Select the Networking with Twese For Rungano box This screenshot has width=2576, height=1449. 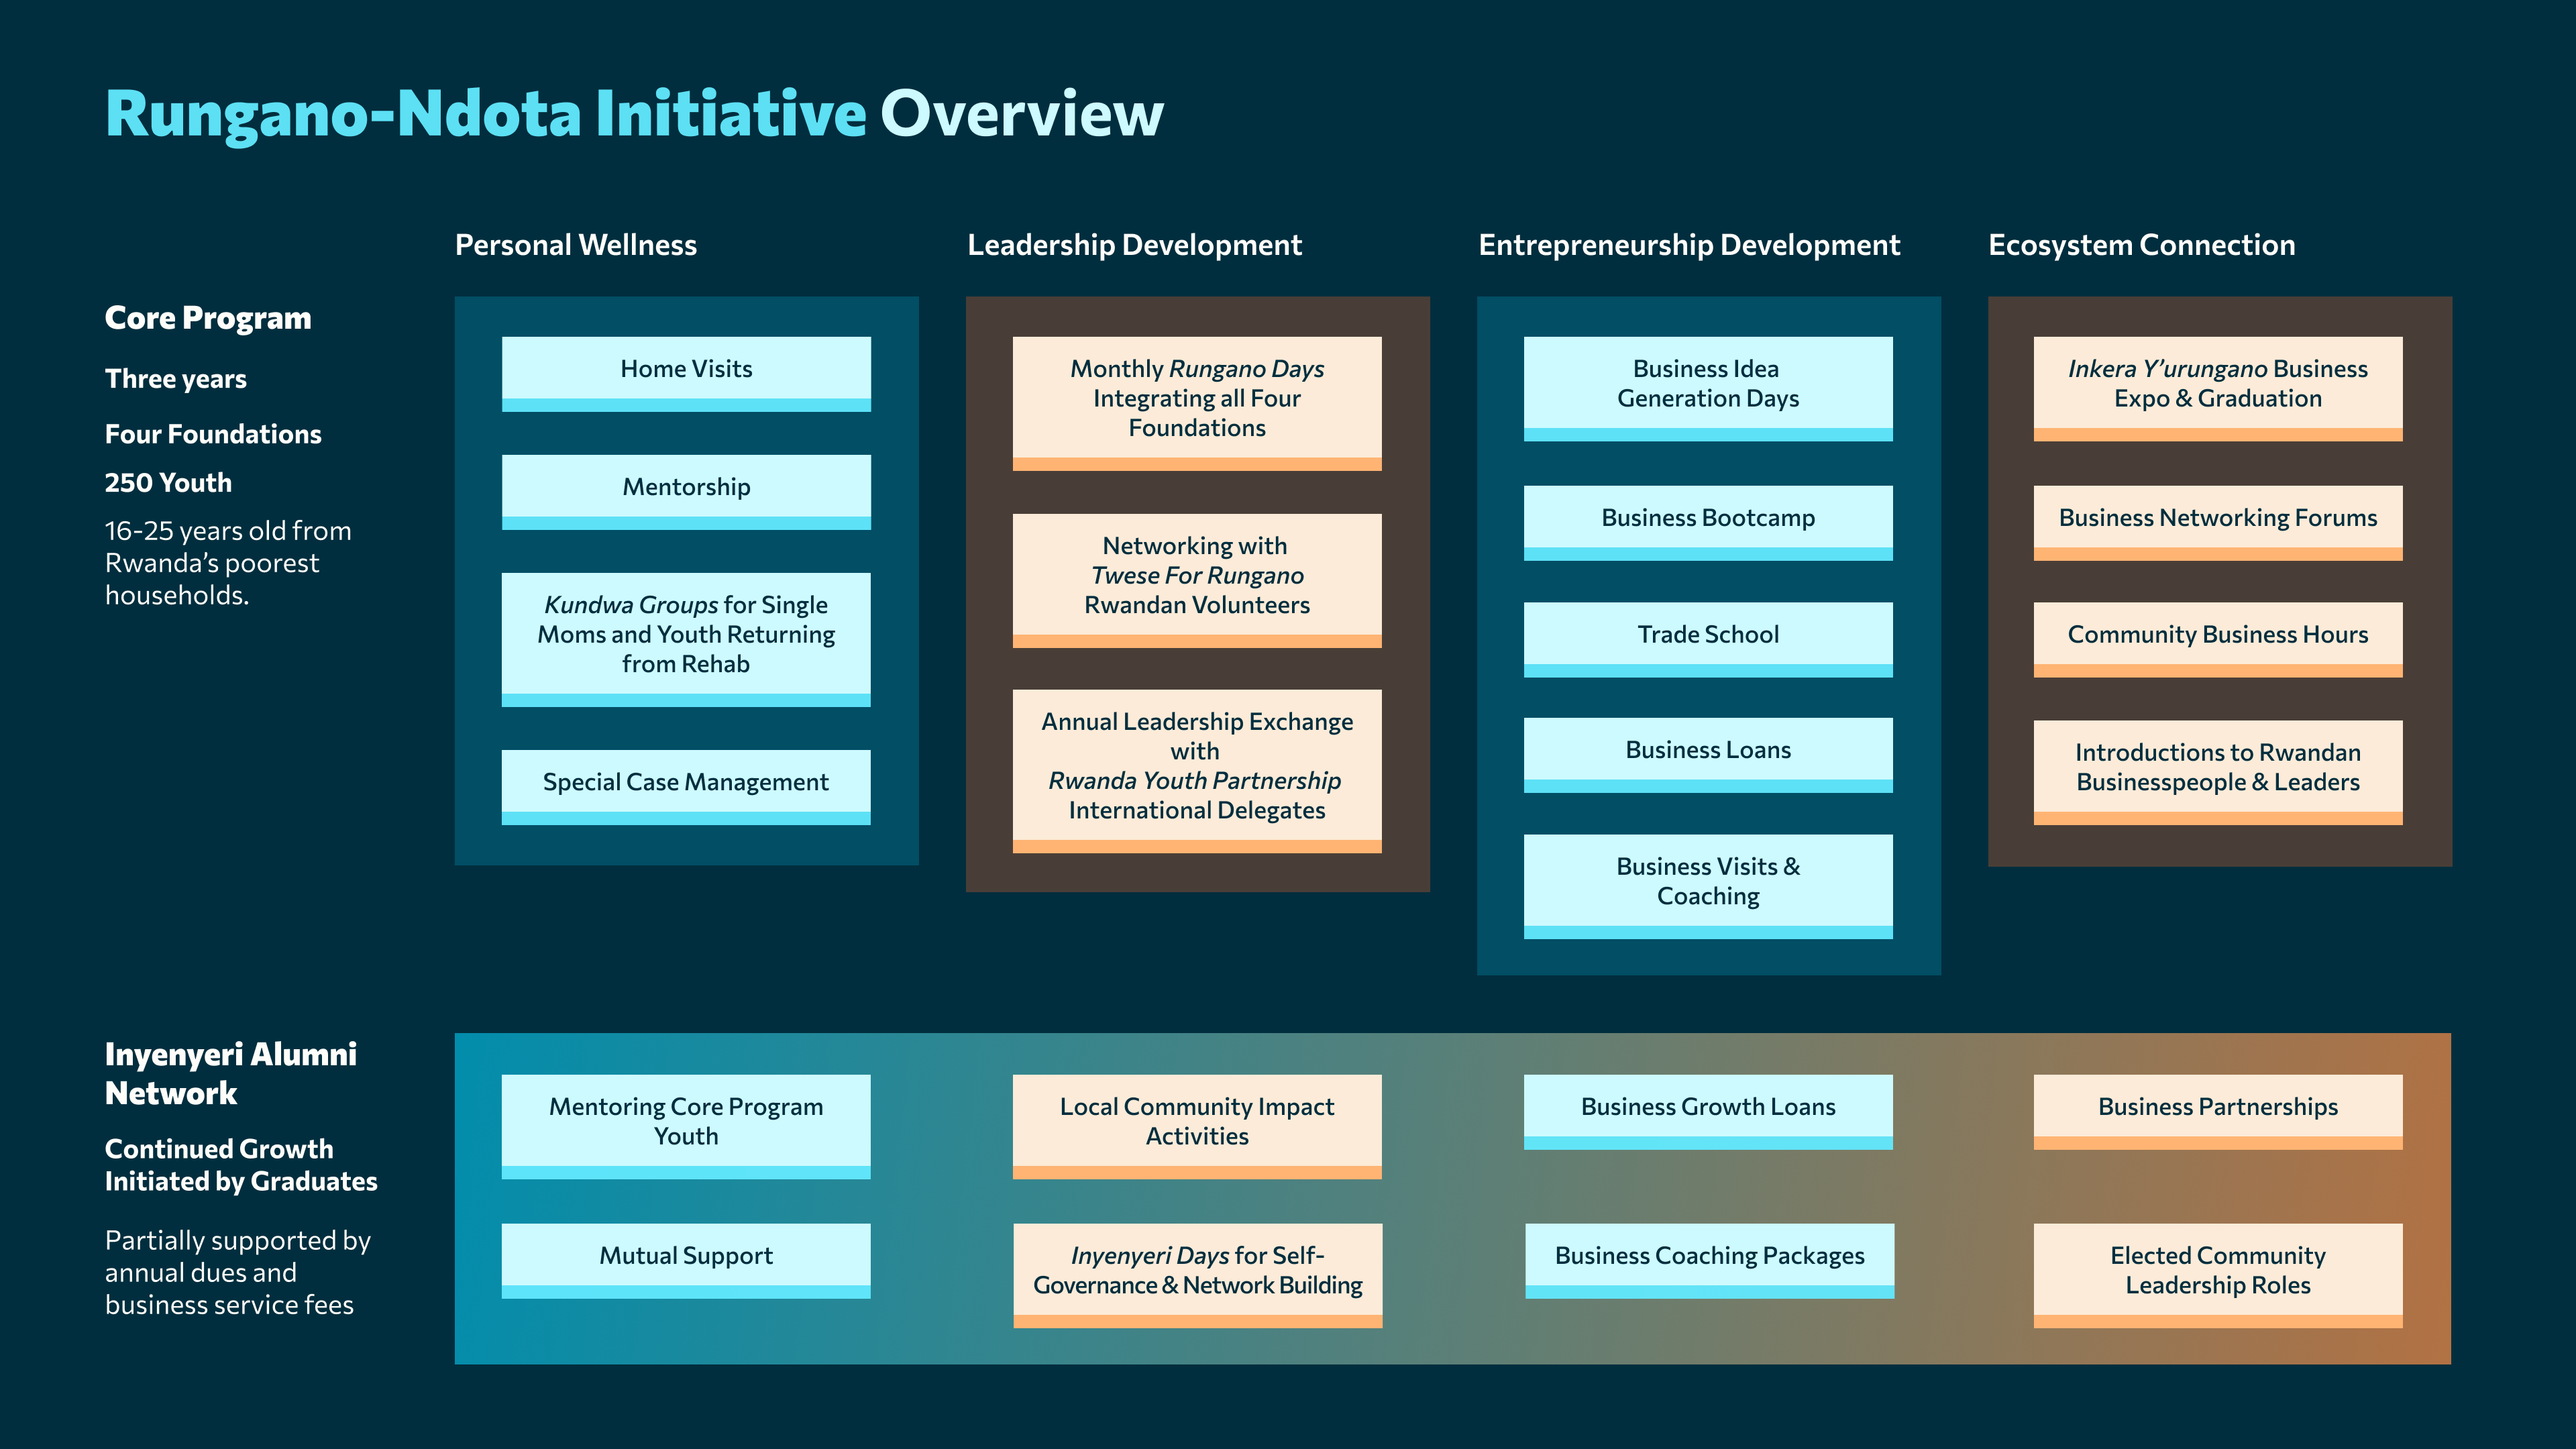pos(1197,578)
